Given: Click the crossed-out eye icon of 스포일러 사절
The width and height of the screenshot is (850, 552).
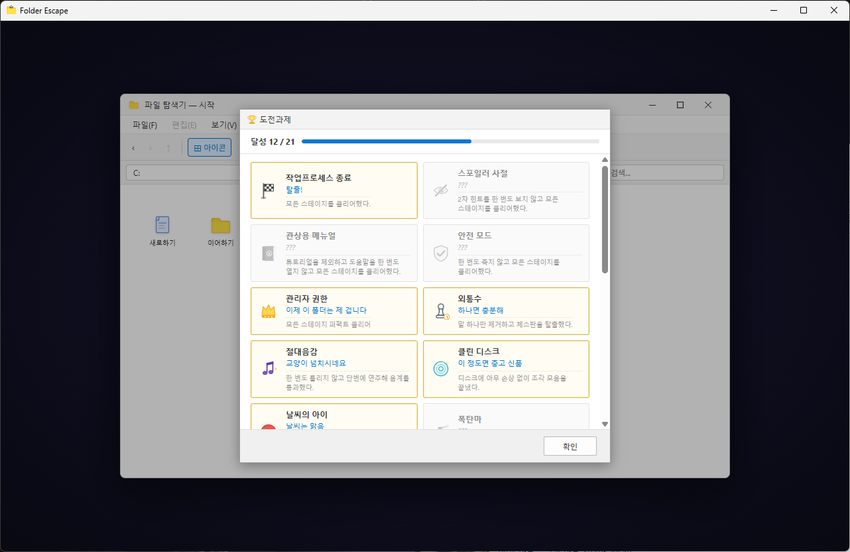Looking at the screenshot, I should pos(441,190).
